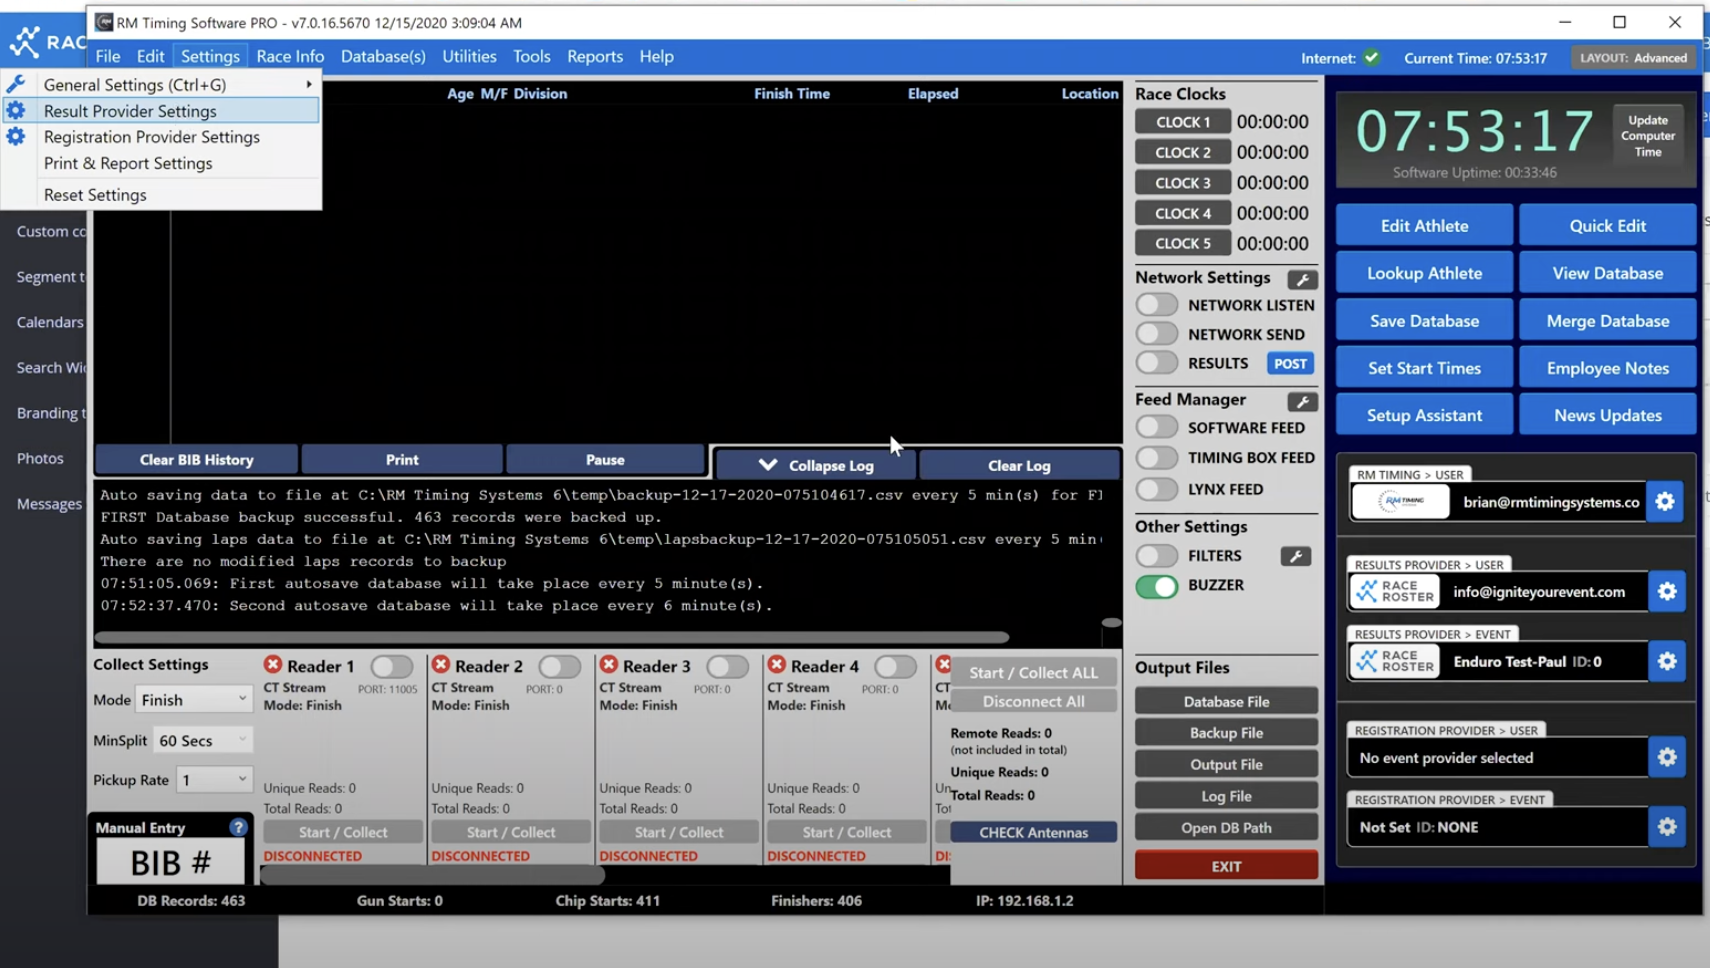Click the Reader 1 red X icon
This screenshot has width=1710, height=968.
point(273,665)
